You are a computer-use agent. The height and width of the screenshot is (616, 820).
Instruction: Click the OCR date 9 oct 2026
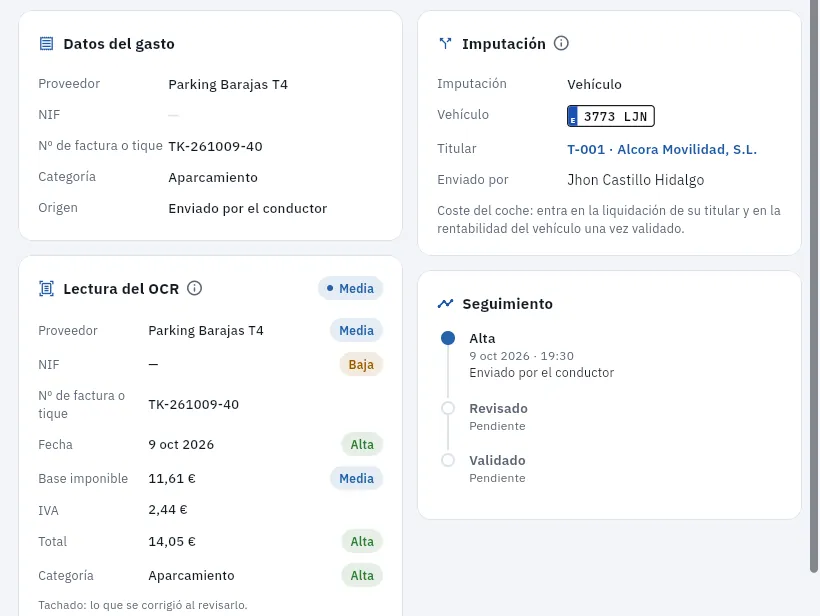[181, 444]
